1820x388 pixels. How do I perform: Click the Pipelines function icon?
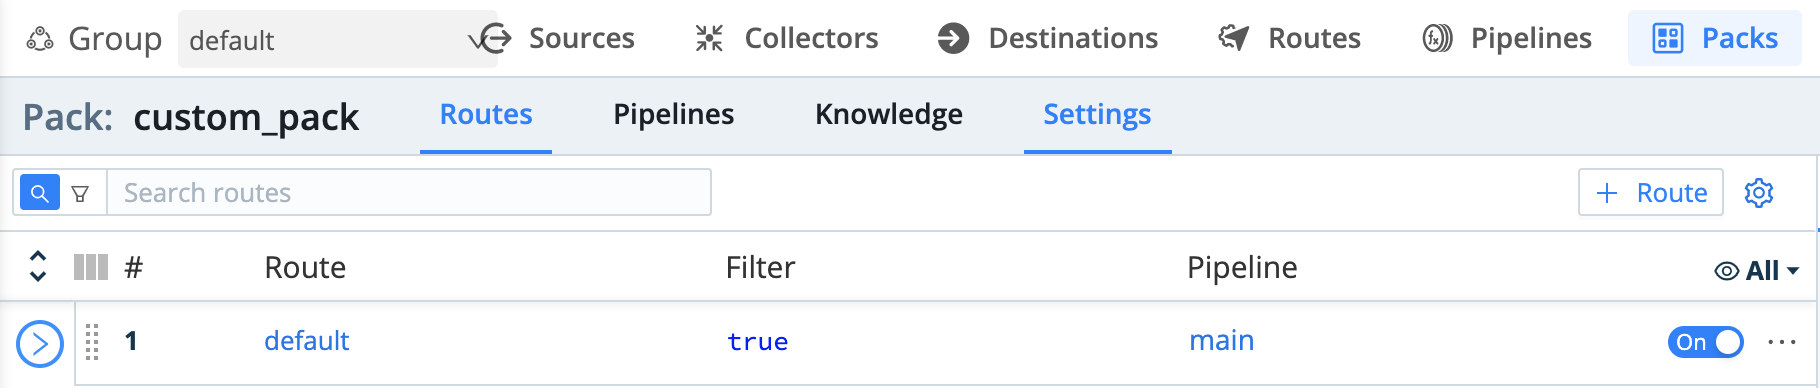(x=1437, y=39)
